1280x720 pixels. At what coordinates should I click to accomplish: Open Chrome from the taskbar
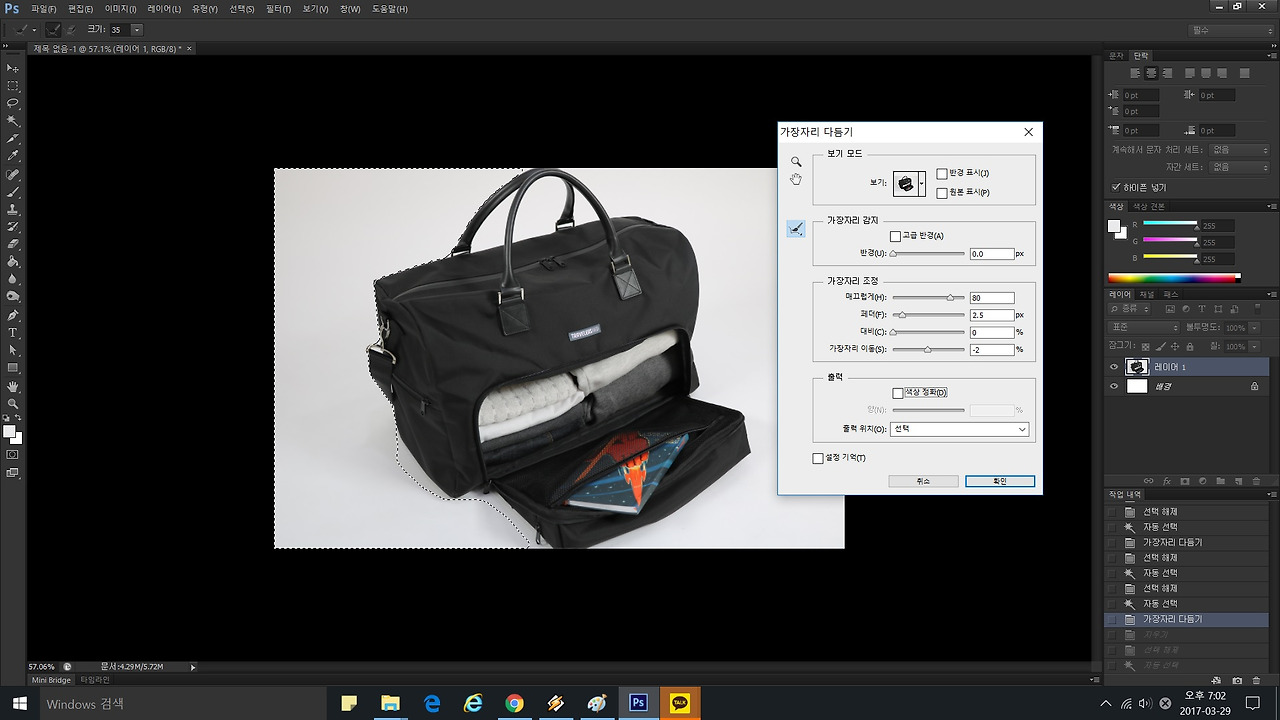[514, 704]
